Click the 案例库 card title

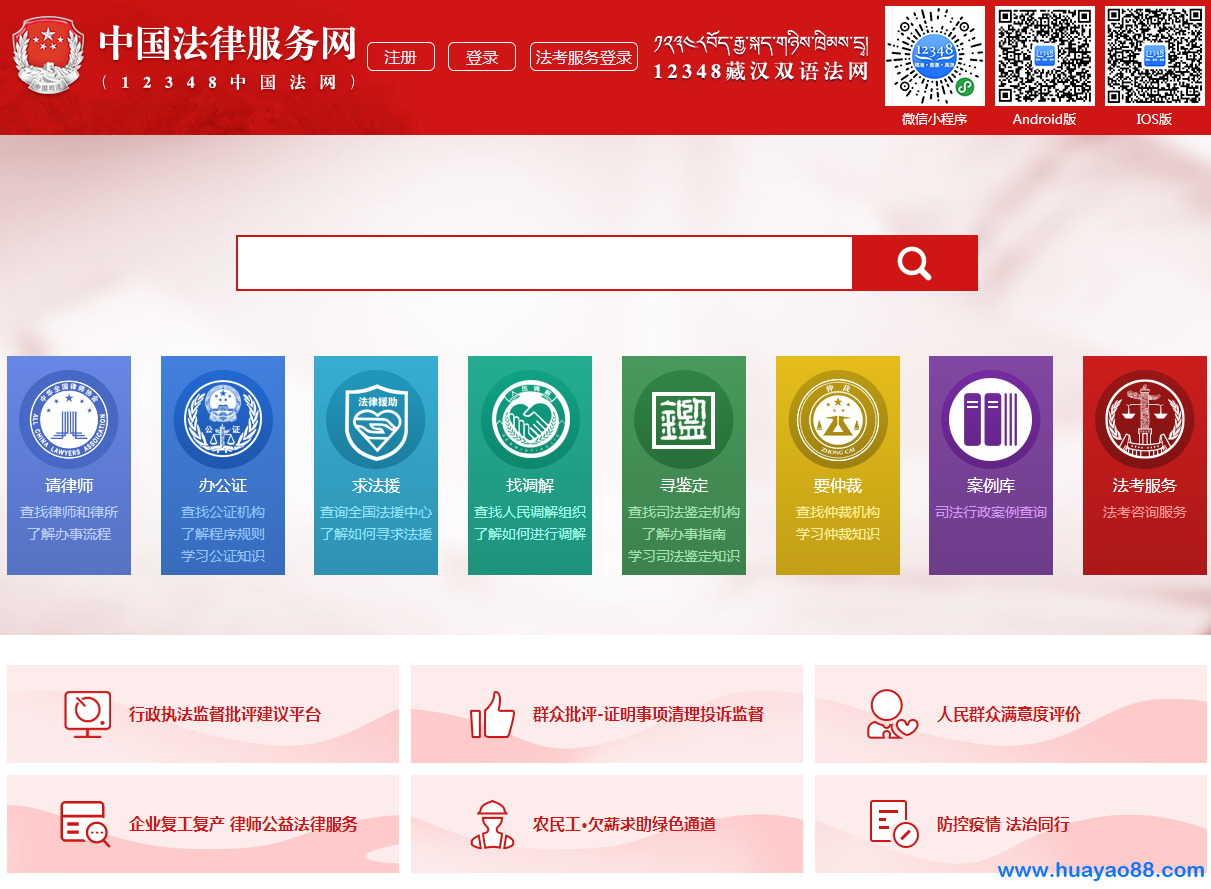pyautogui.click(x=991, y=486)
